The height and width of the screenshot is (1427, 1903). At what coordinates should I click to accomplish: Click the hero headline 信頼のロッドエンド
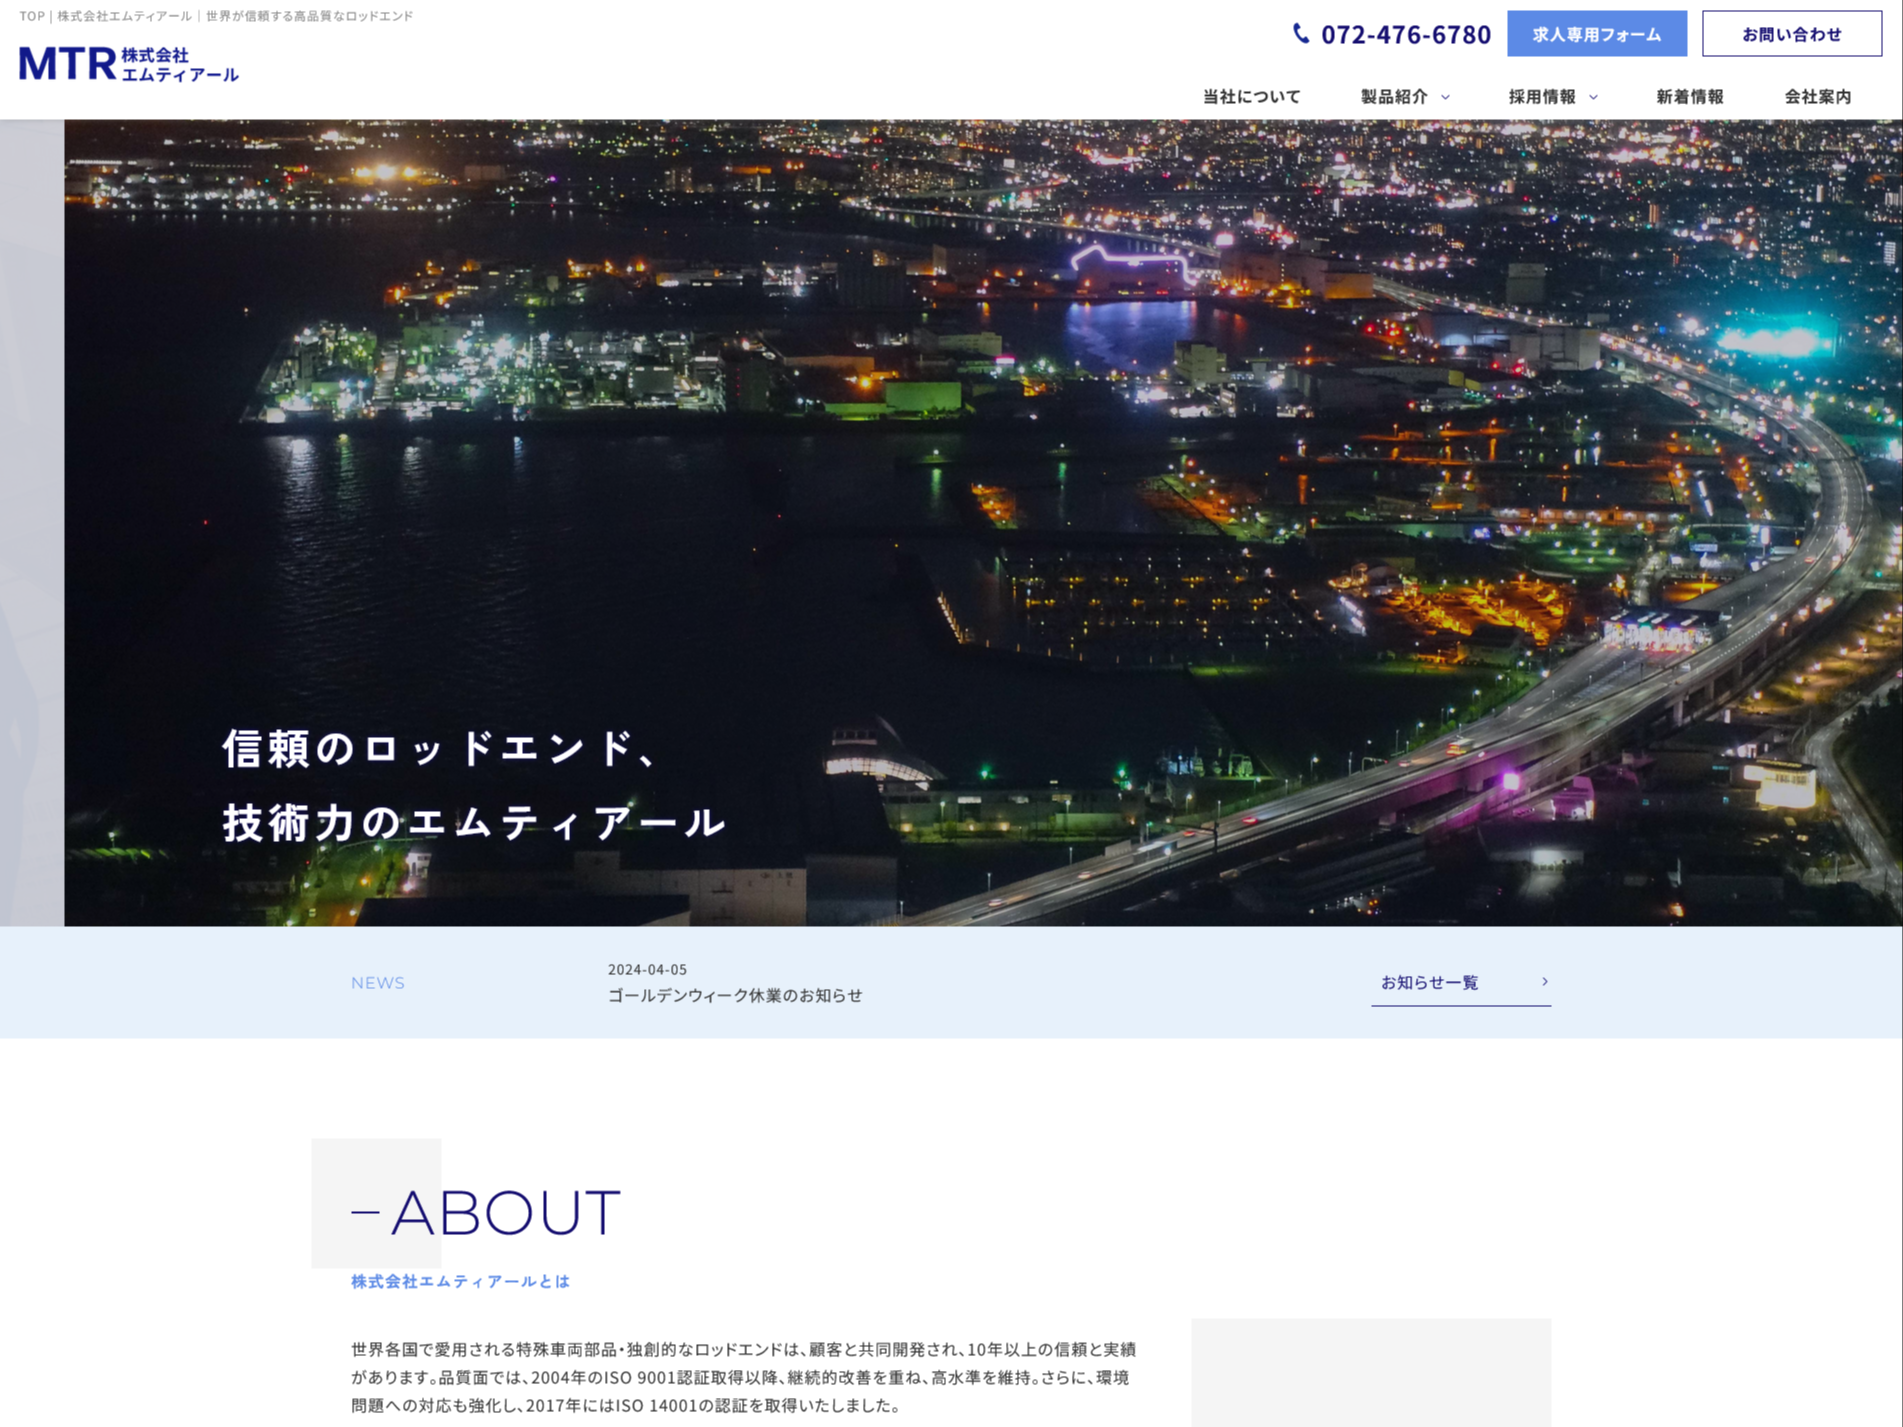point(440,748)
